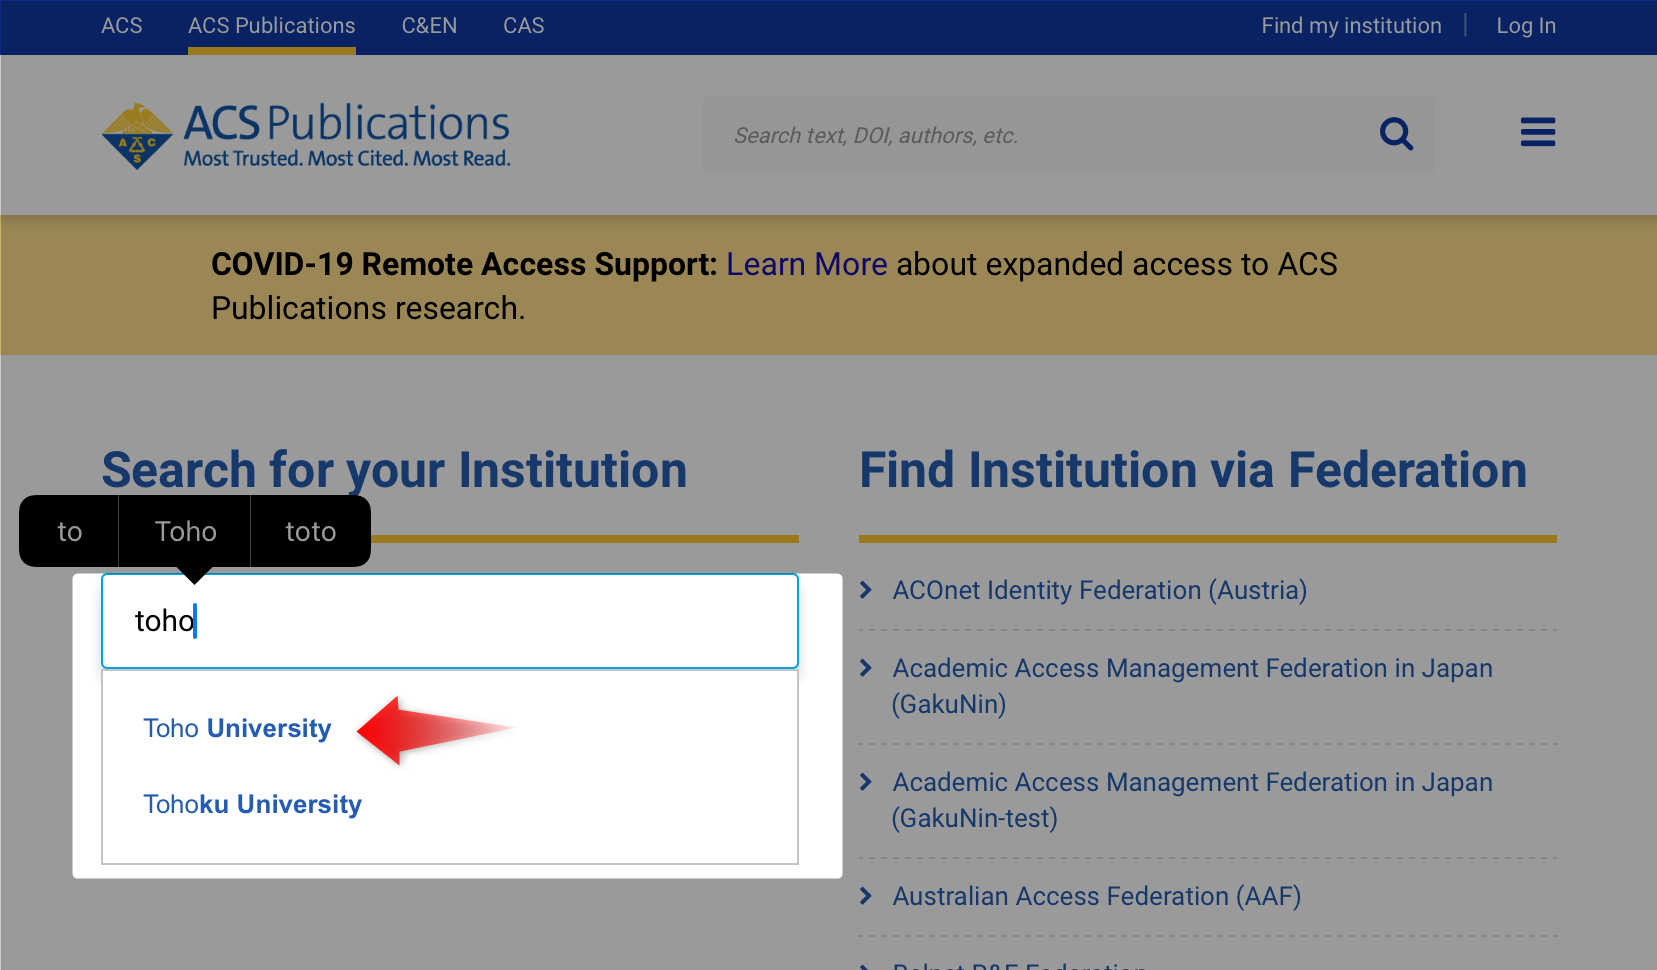
Task: Choose Toho University from suggestions
Action: coord(237,728)
